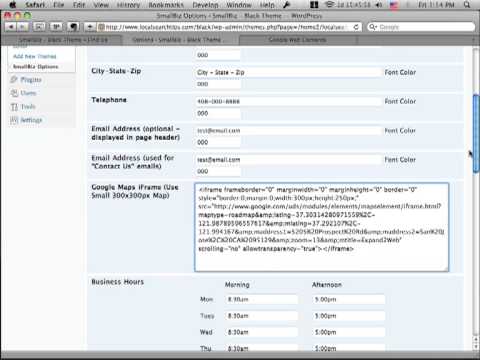
Task: Click inside Google Maps iFrame textarea
Action: pos(322,227)
